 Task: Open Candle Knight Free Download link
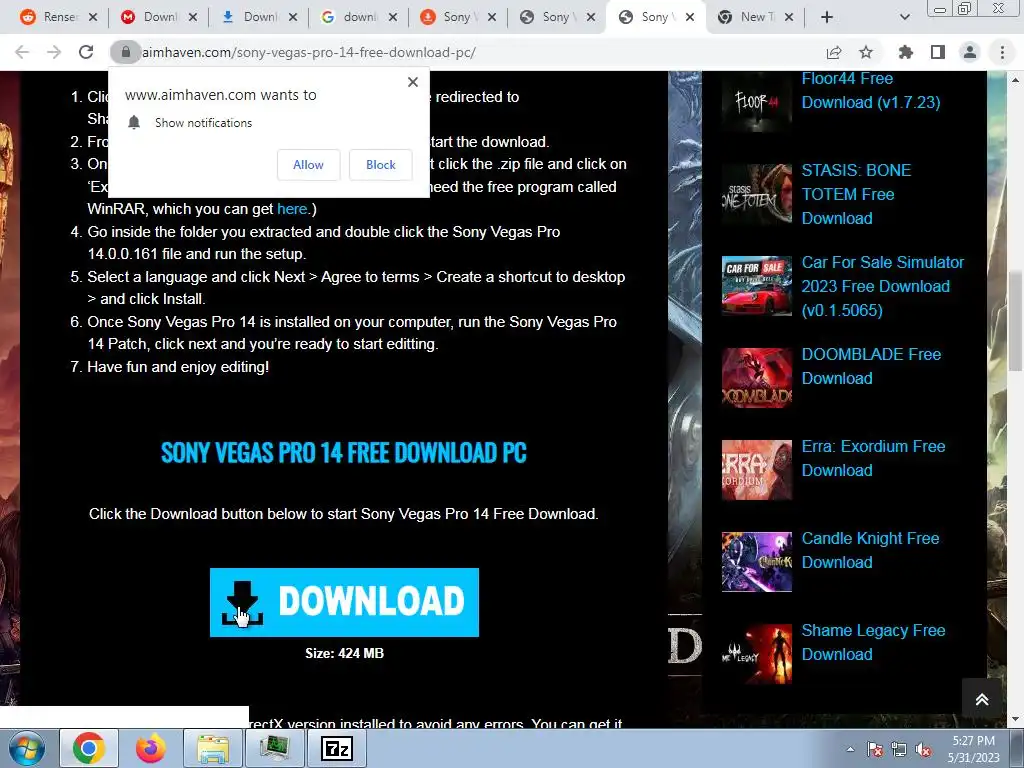coord(870,551)
